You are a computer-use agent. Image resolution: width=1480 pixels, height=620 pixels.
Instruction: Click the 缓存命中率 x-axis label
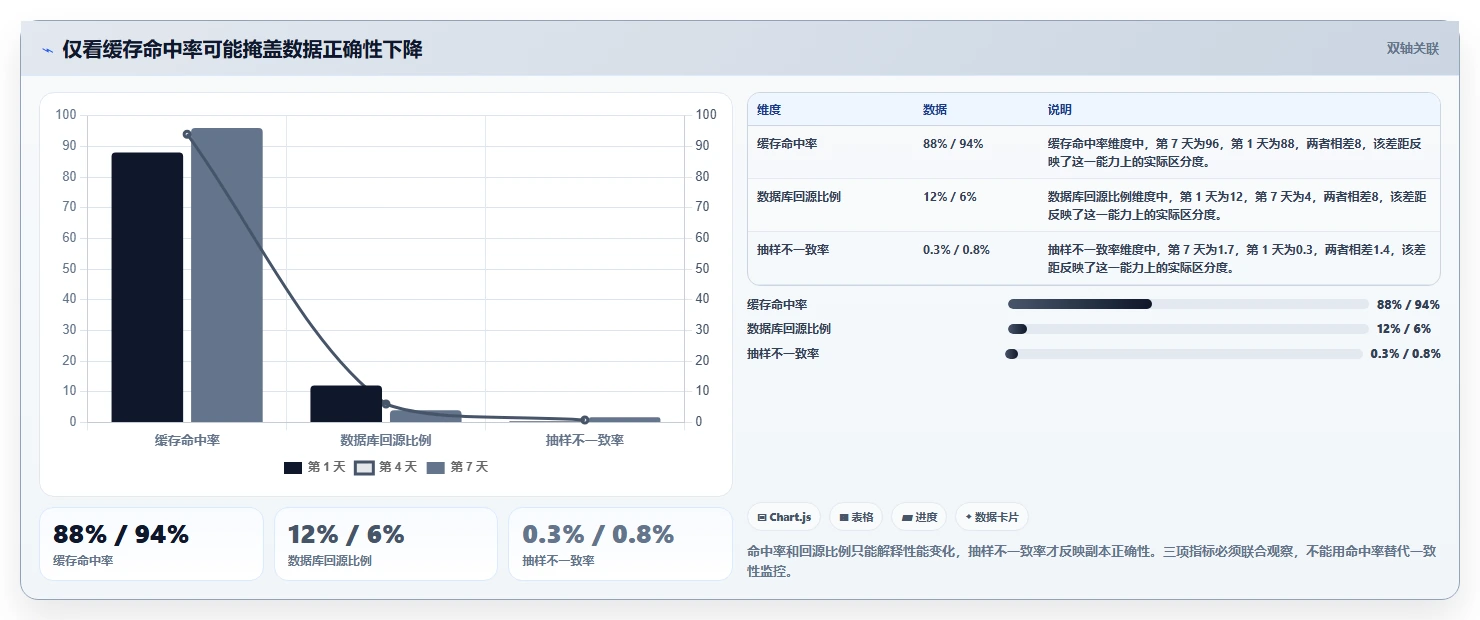(187, 440)
